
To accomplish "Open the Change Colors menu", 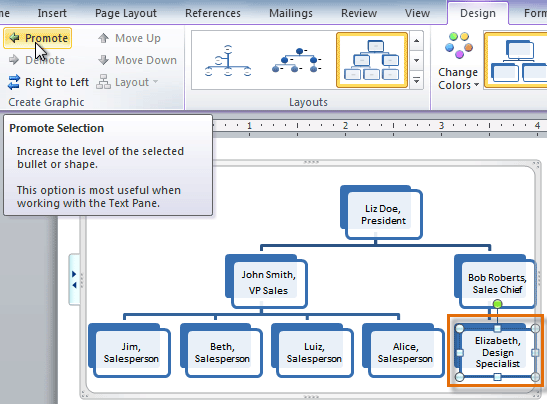I will click(458, 61).
